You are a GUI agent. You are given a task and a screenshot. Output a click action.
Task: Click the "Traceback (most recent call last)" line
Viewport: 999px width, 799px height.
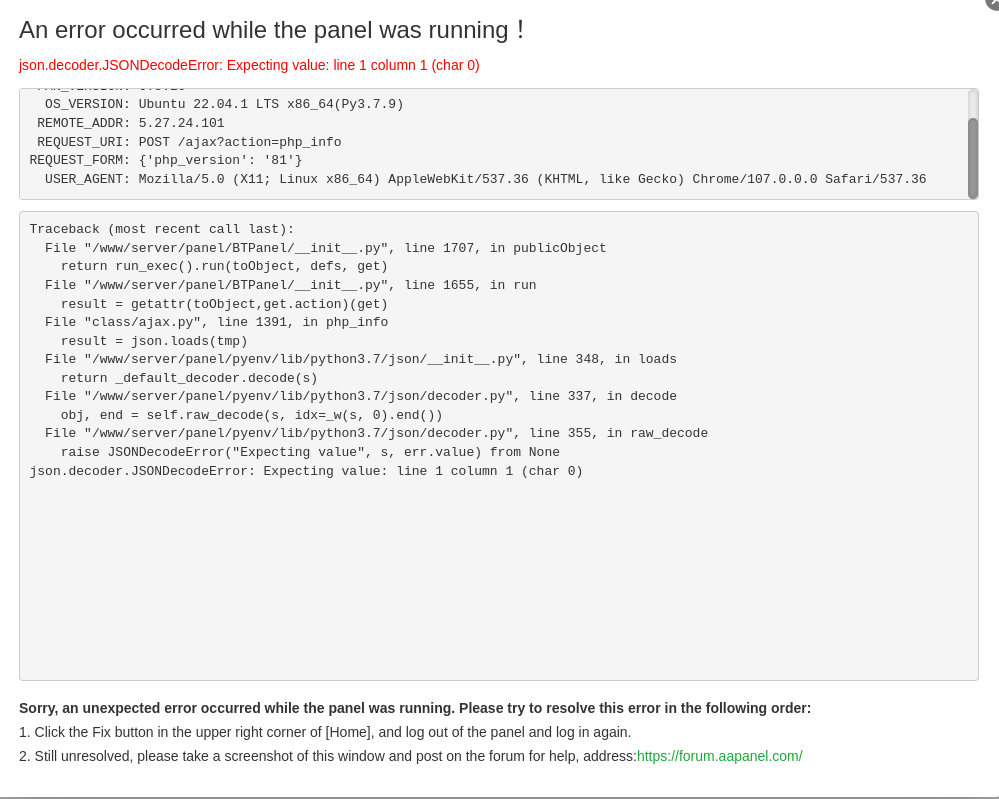coord(162,229)
